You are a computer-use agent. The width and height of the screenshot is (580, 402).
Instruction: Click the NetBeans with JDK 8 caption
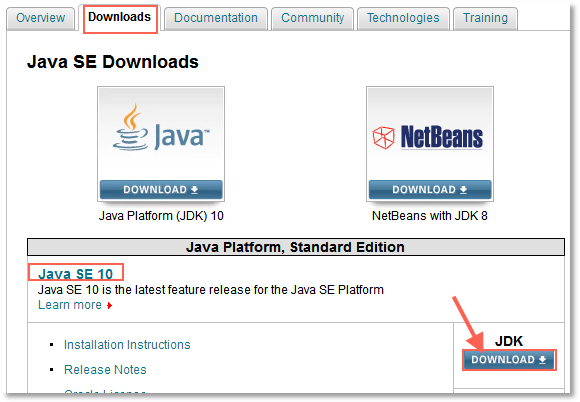[x=430, y=216]
